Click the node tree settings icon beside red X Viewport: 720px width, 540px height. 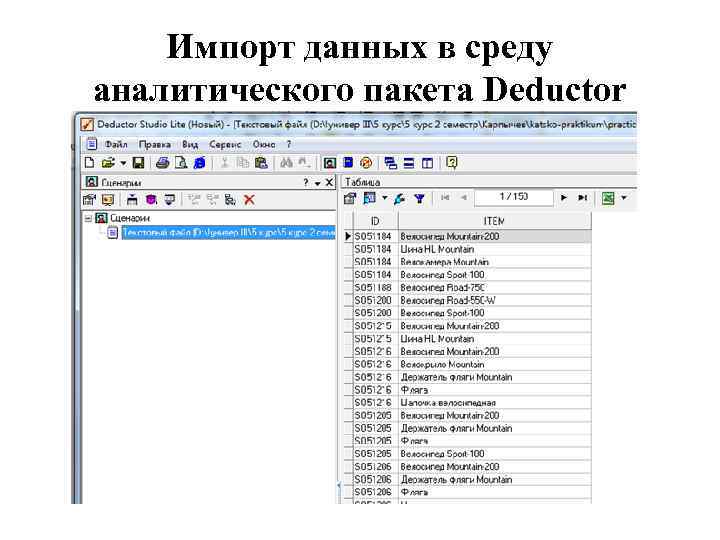pyautogui.click(x=230, y=200)
